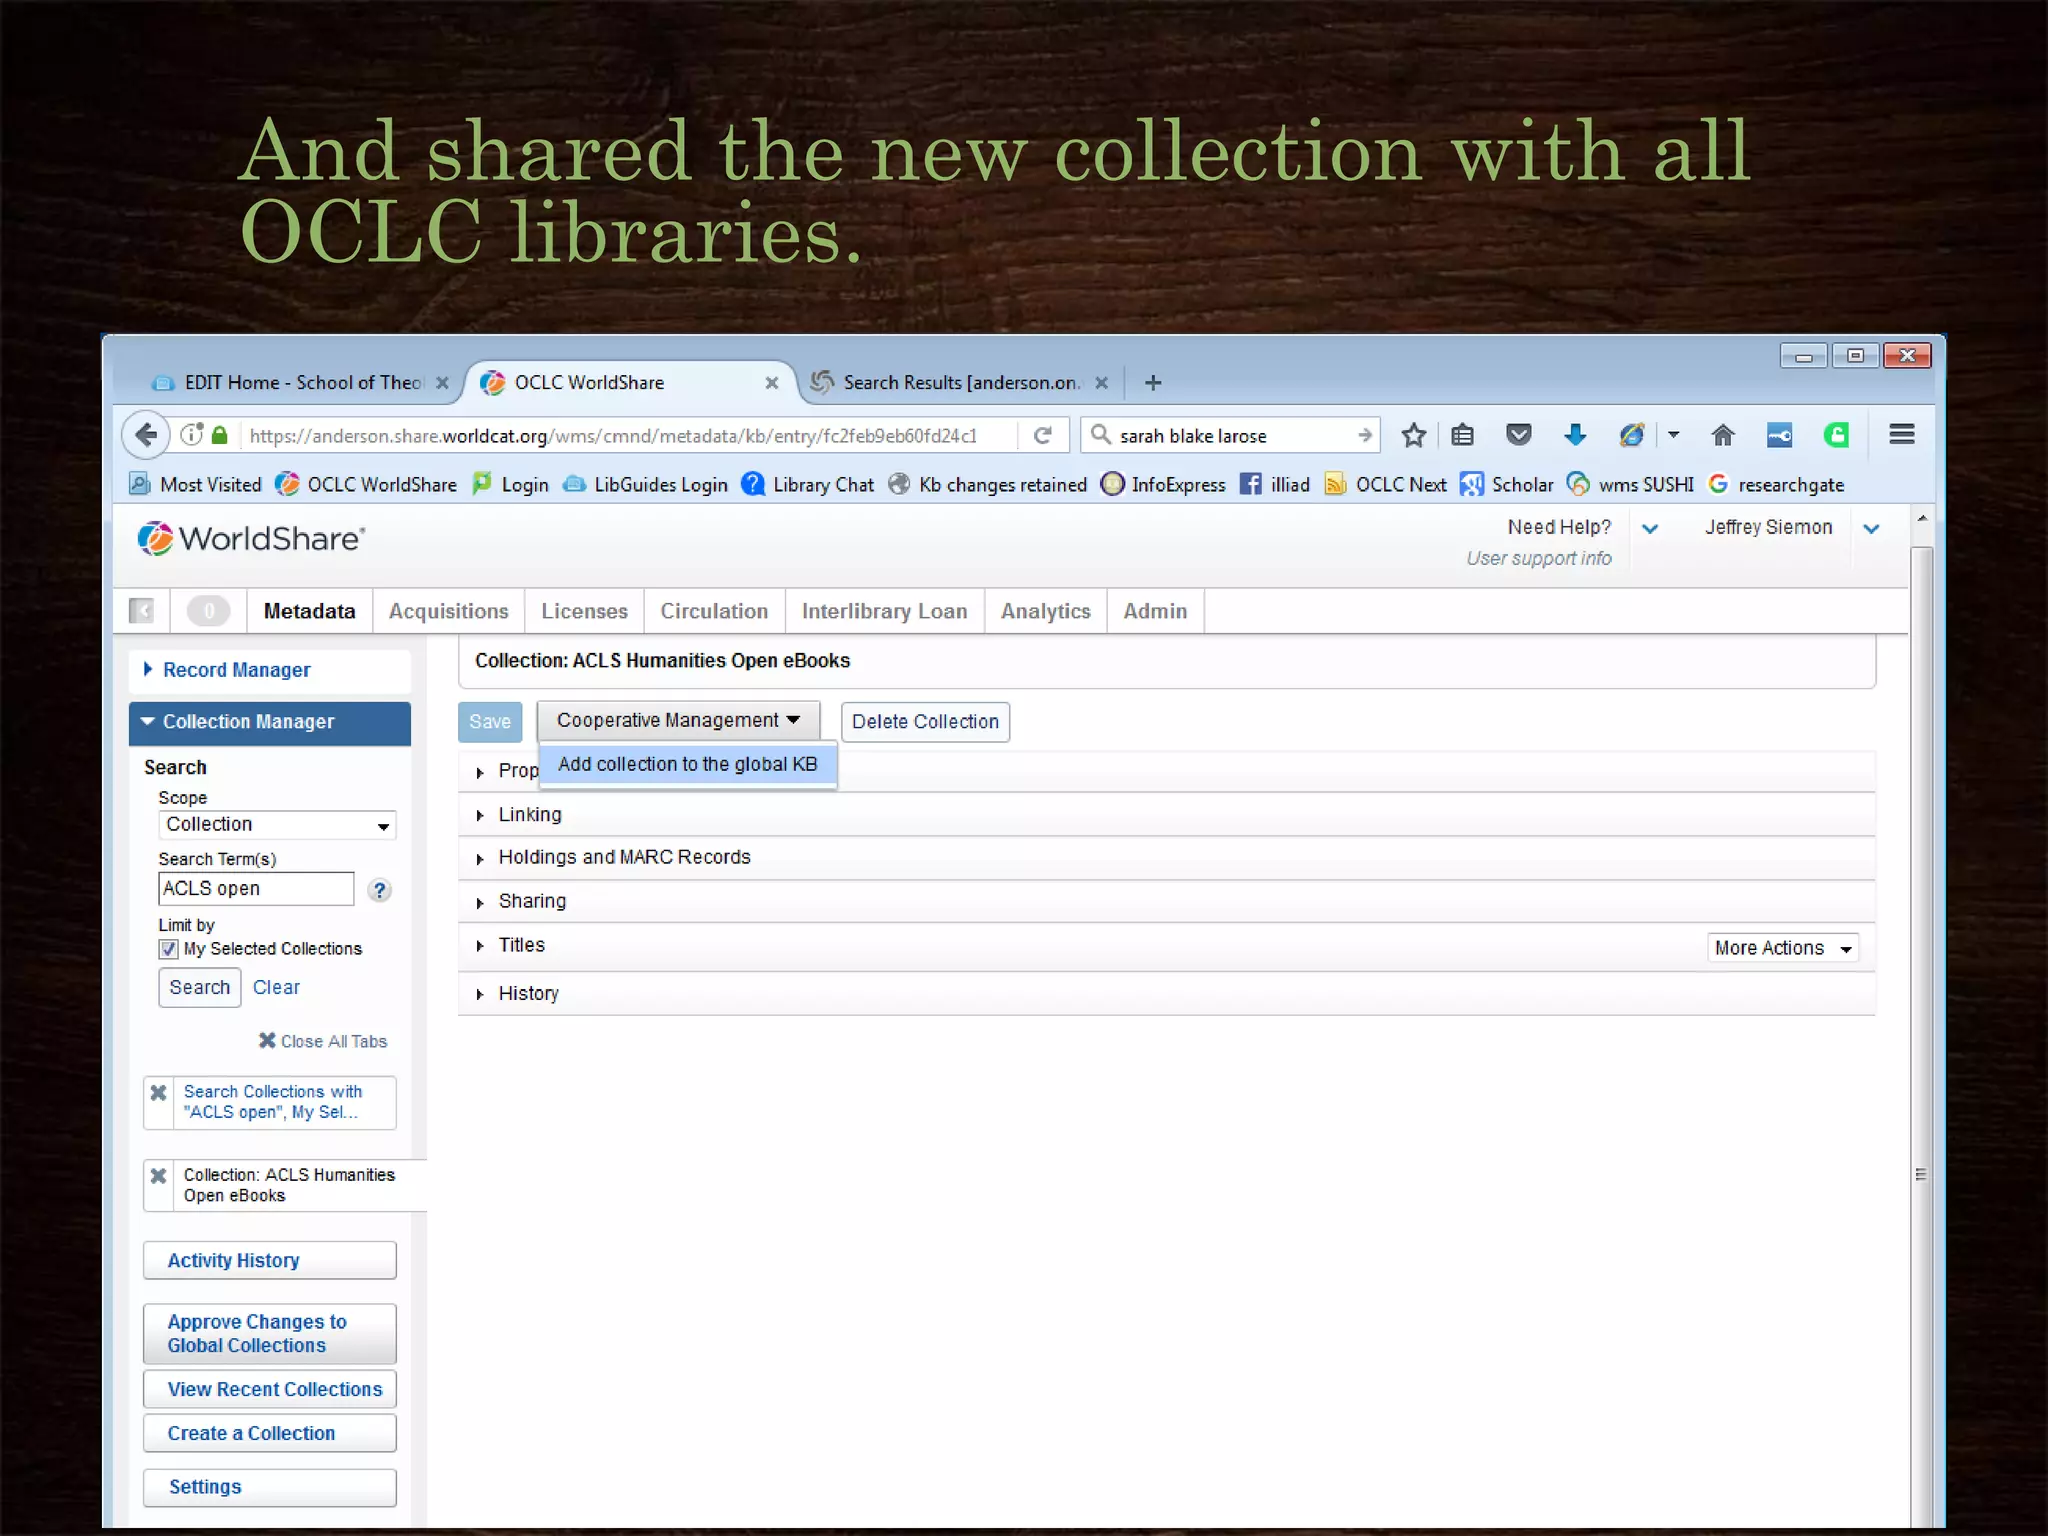Screen dimensions: 2048x1536
Task: Bookmark this page with the star icon
Action: 1413,435
